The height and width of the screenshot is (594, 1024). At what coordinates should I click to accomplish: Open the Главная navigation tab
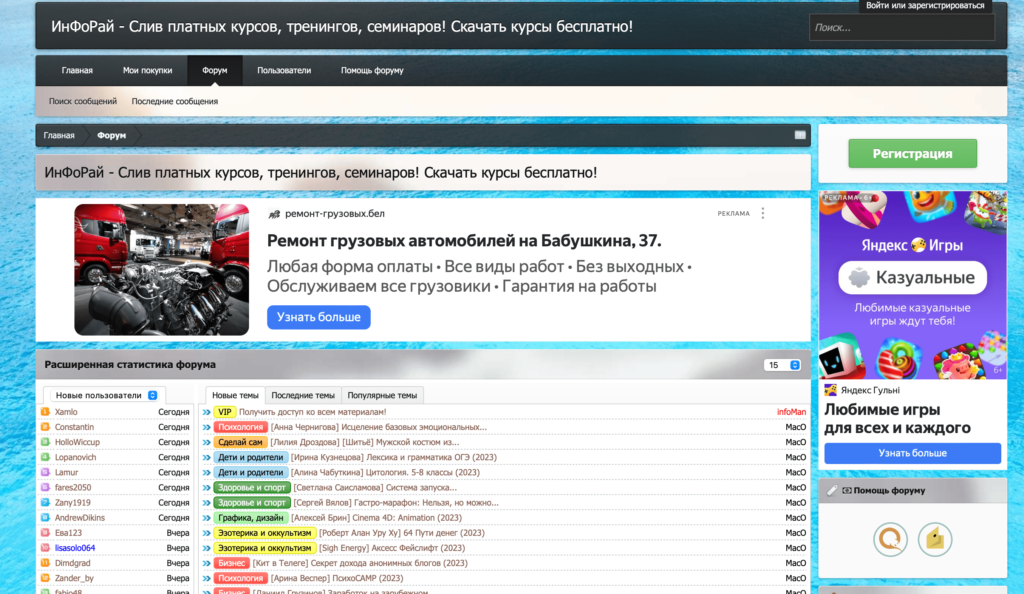click(77, 70)
